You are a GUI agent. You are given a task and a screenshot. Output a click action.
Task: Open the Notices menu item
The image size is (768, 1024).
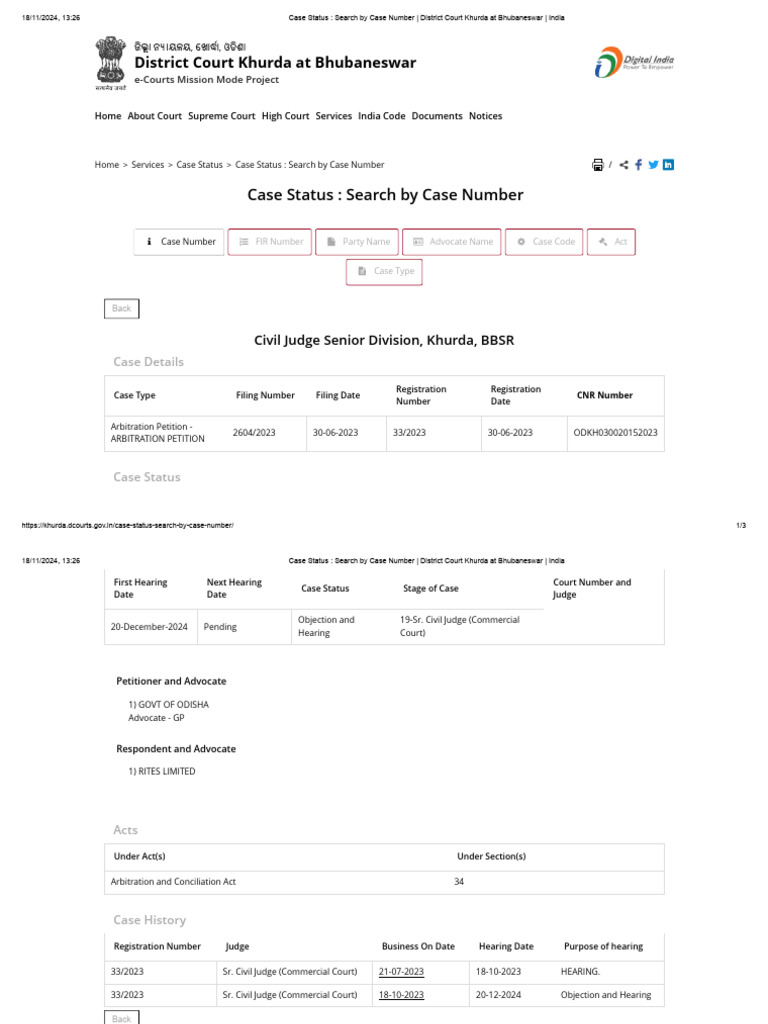click(x=485, y=116)
